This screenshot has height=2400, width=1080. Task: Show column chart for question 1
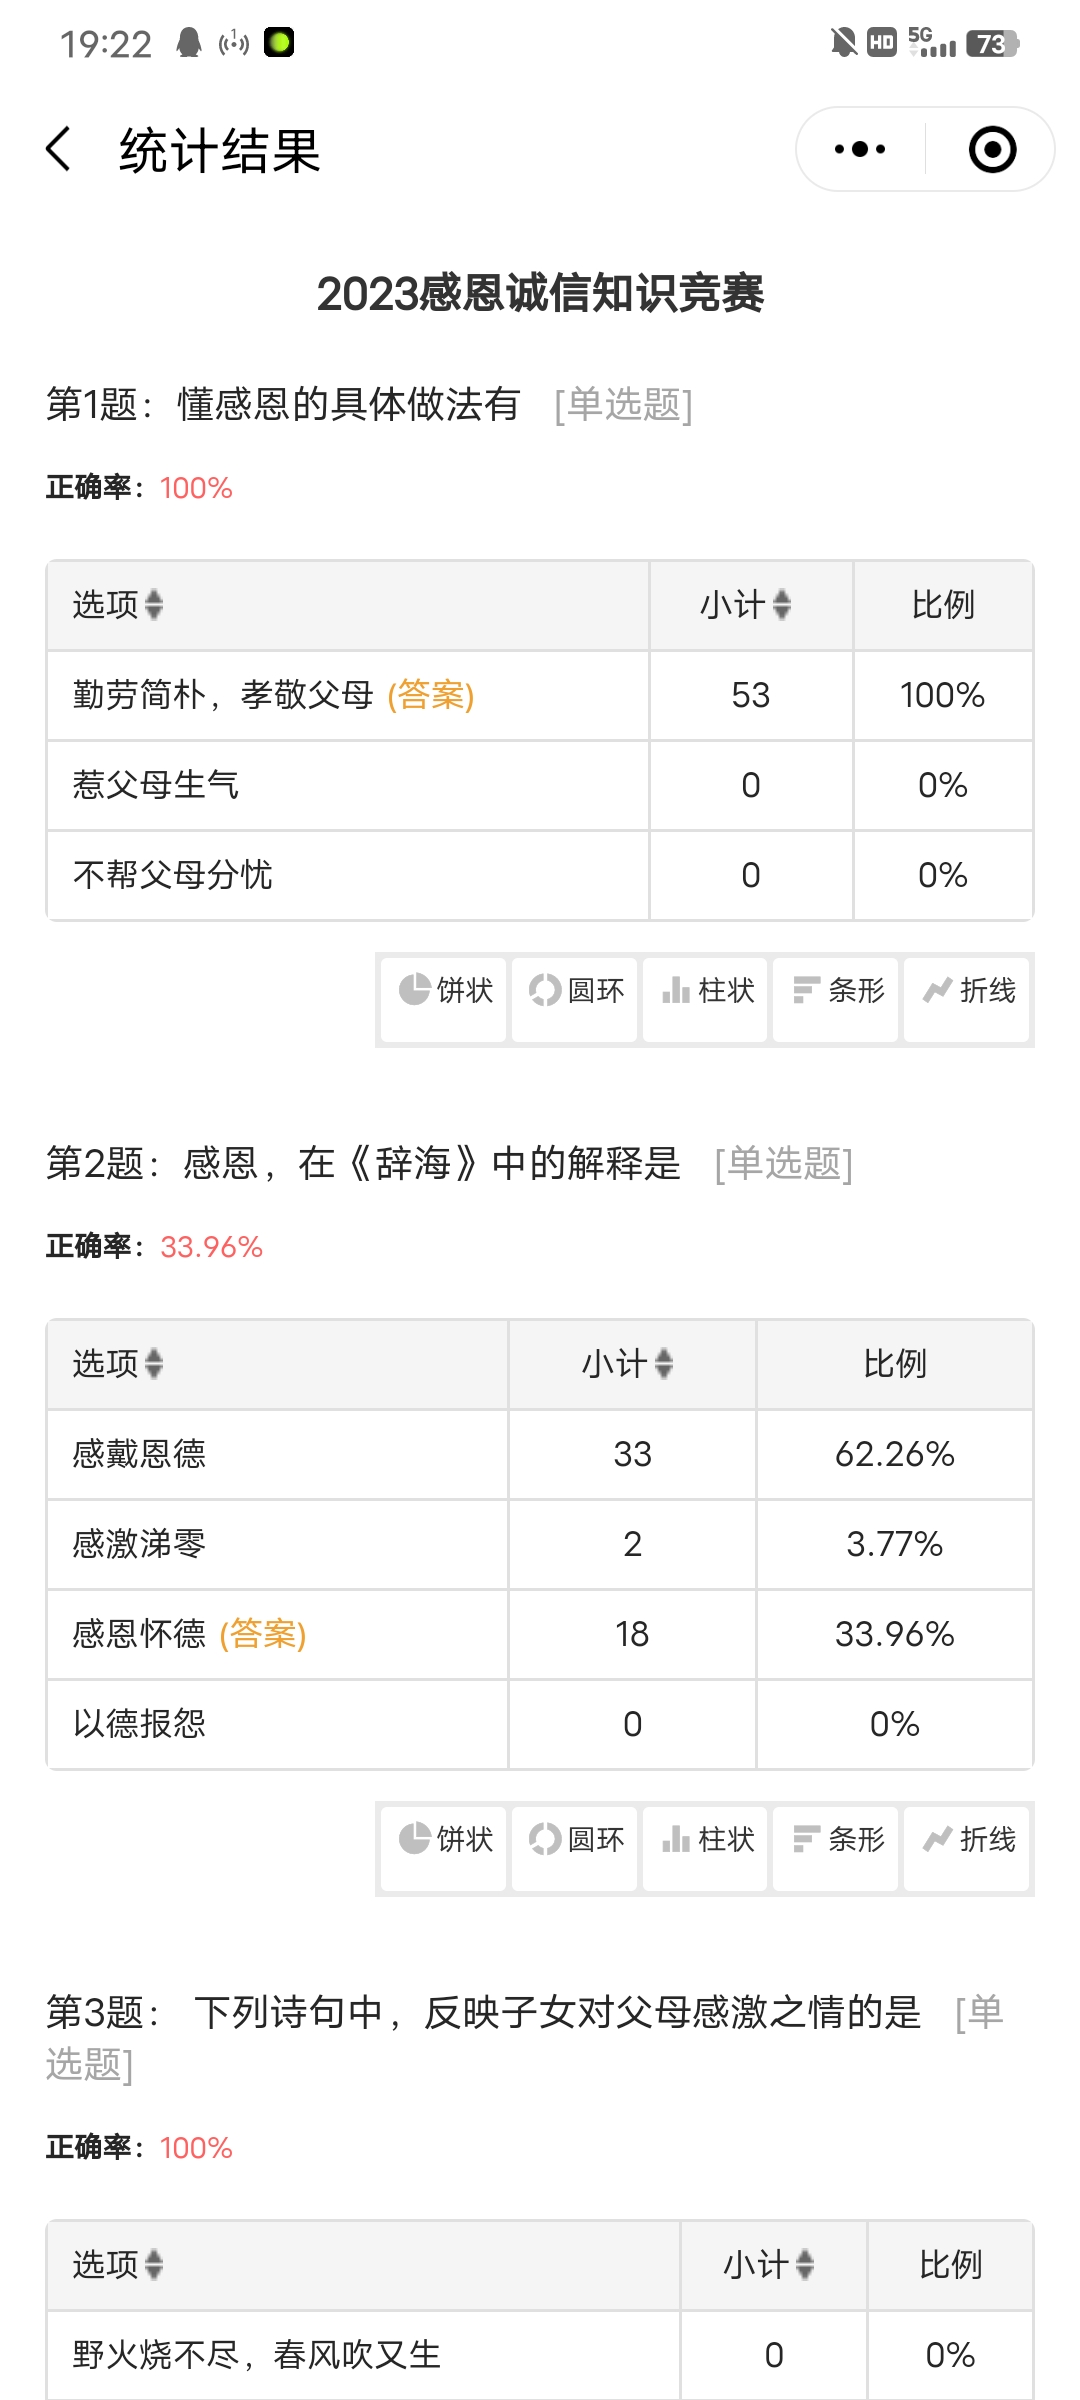pyautogui.click(x=706, y=990)
